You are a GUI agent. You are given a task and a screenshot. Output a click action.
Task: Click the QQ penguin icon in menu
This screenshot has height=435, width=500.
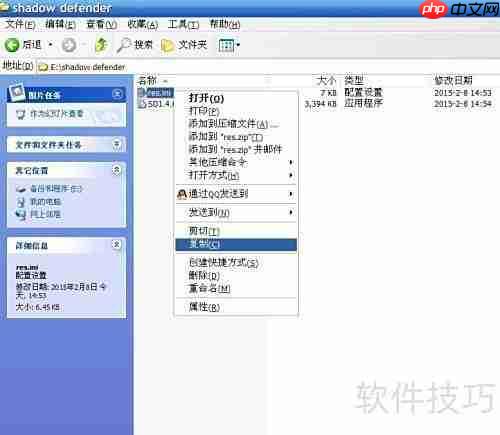coord(182,194)
